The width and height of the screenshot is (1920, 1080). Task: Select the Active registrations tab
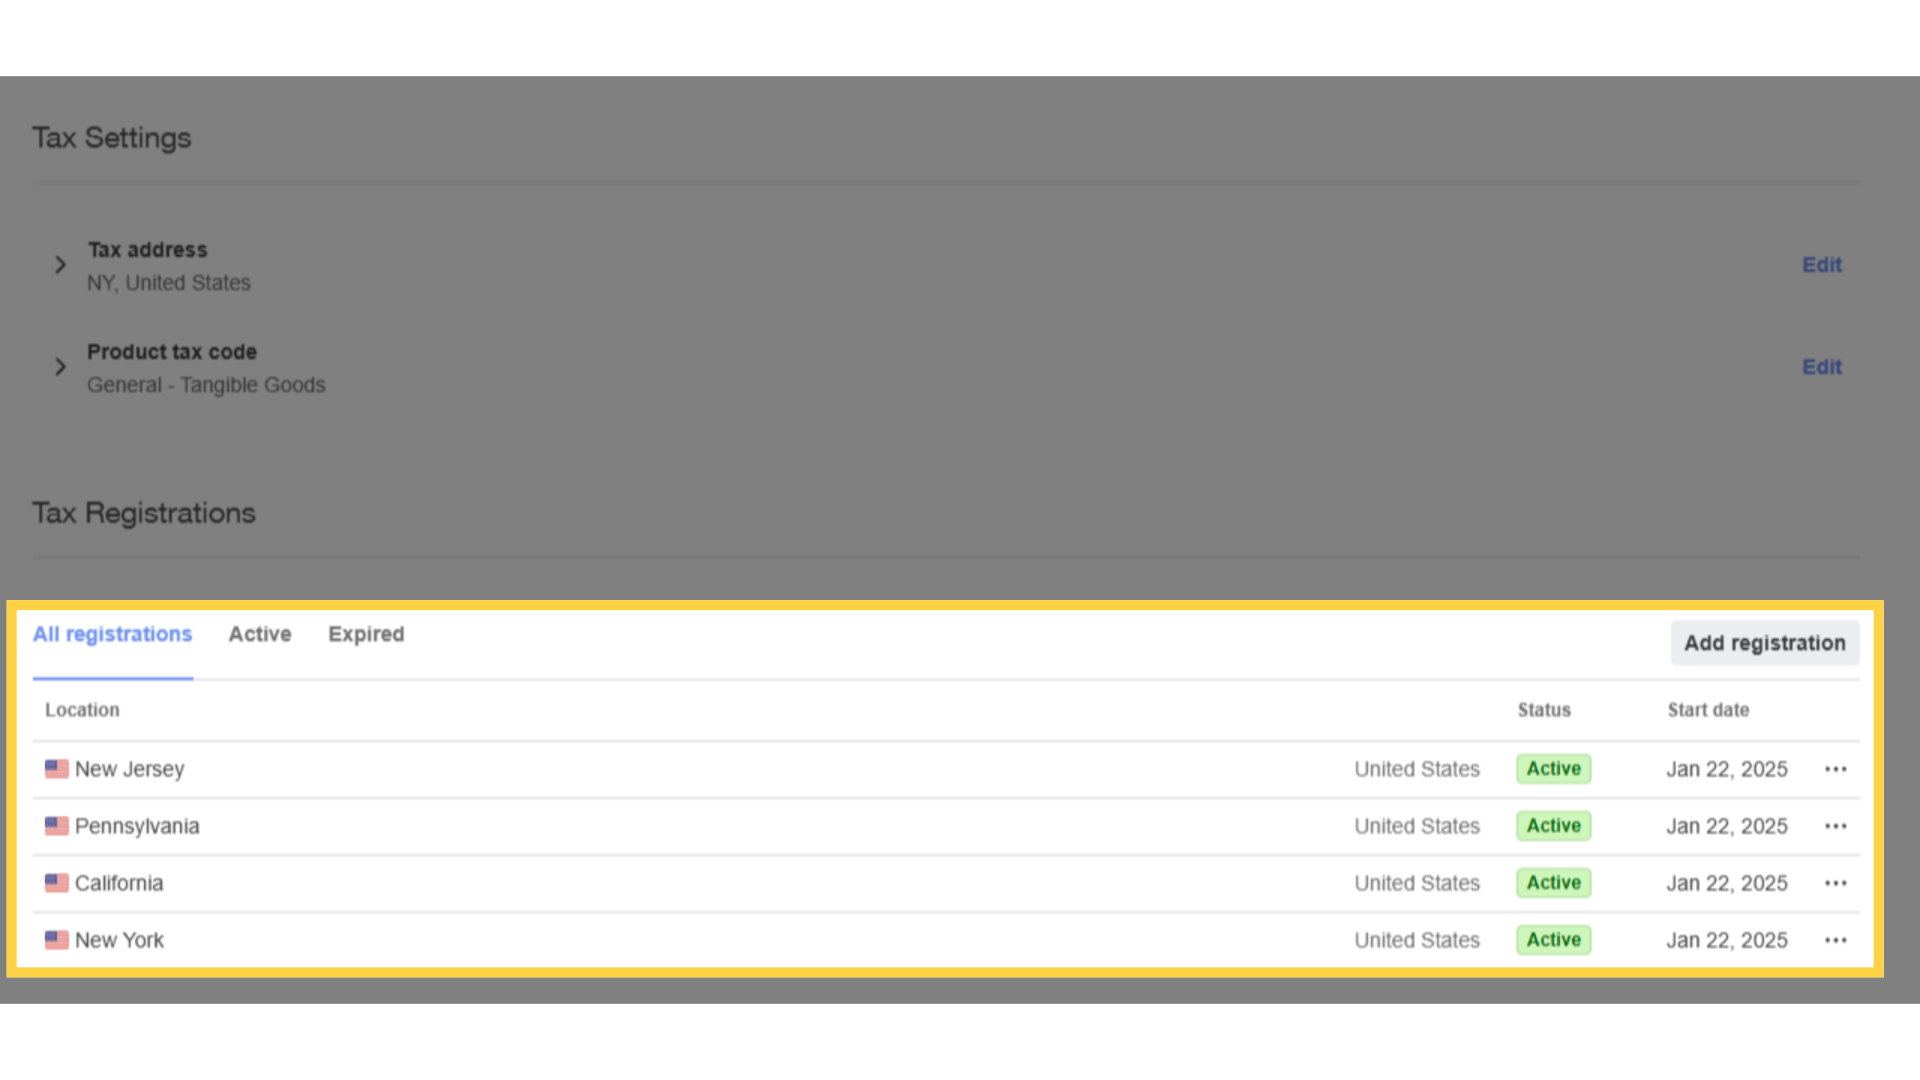click(258, 634)
